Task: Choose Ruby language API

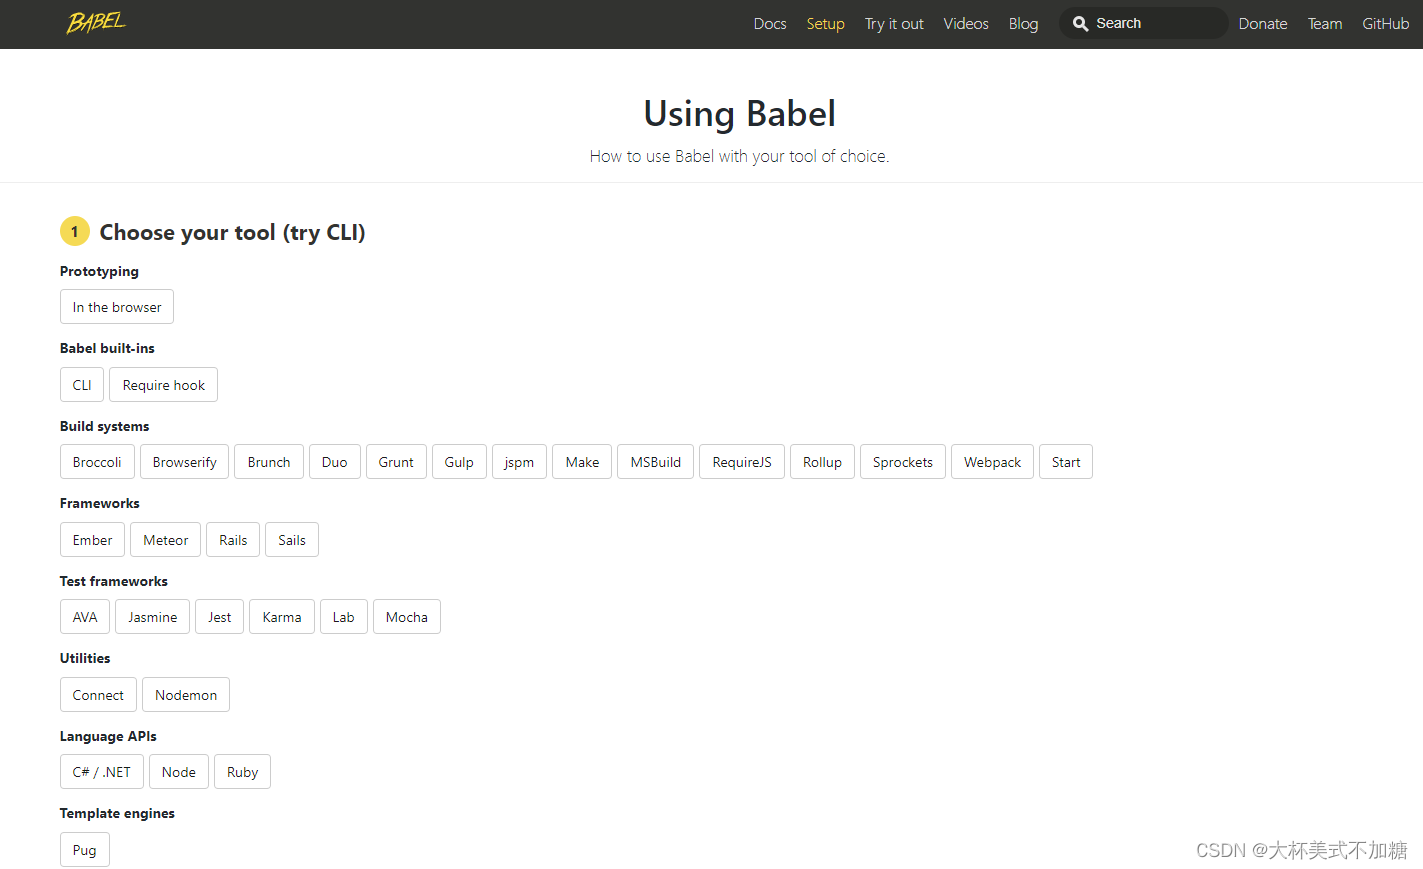Action: click(x=242, y=772)
